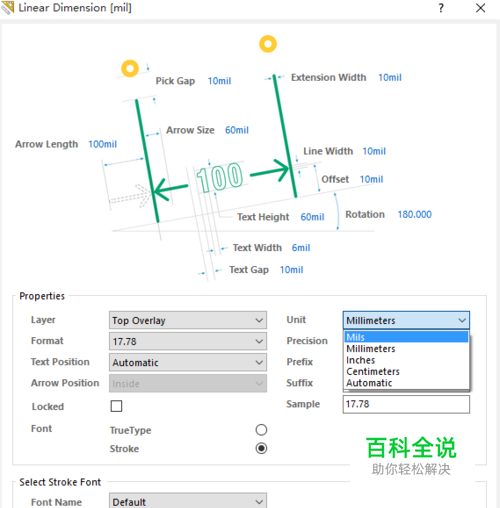Click the left yellow pick point circle
The height and width of the screenshot is (508, 500).
click(130, 68)
